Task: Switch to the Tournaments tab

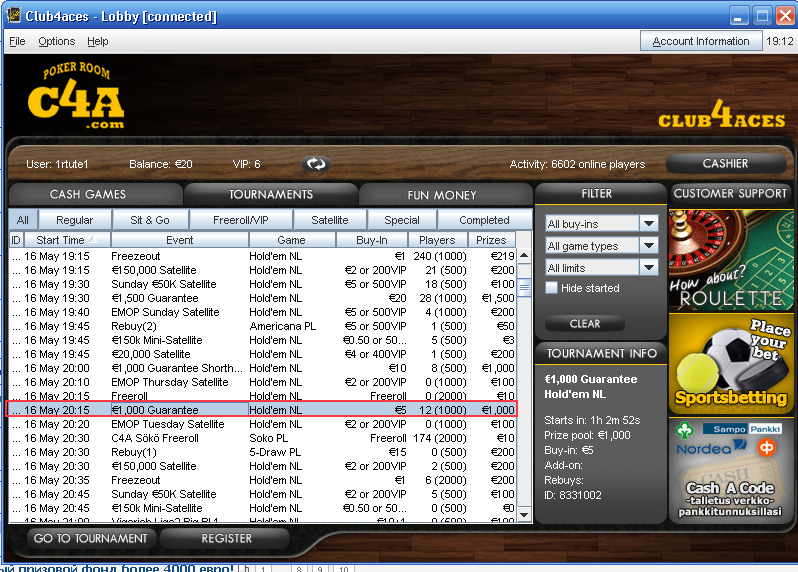Action: (x=271, y=194)
